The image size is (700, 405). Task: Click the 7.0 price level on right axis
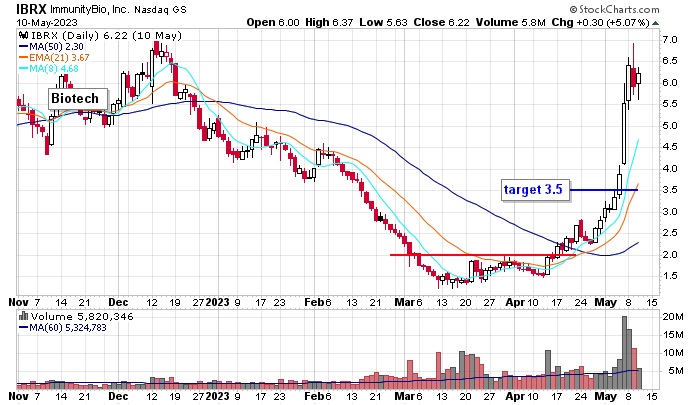click(x=672, y=40)
